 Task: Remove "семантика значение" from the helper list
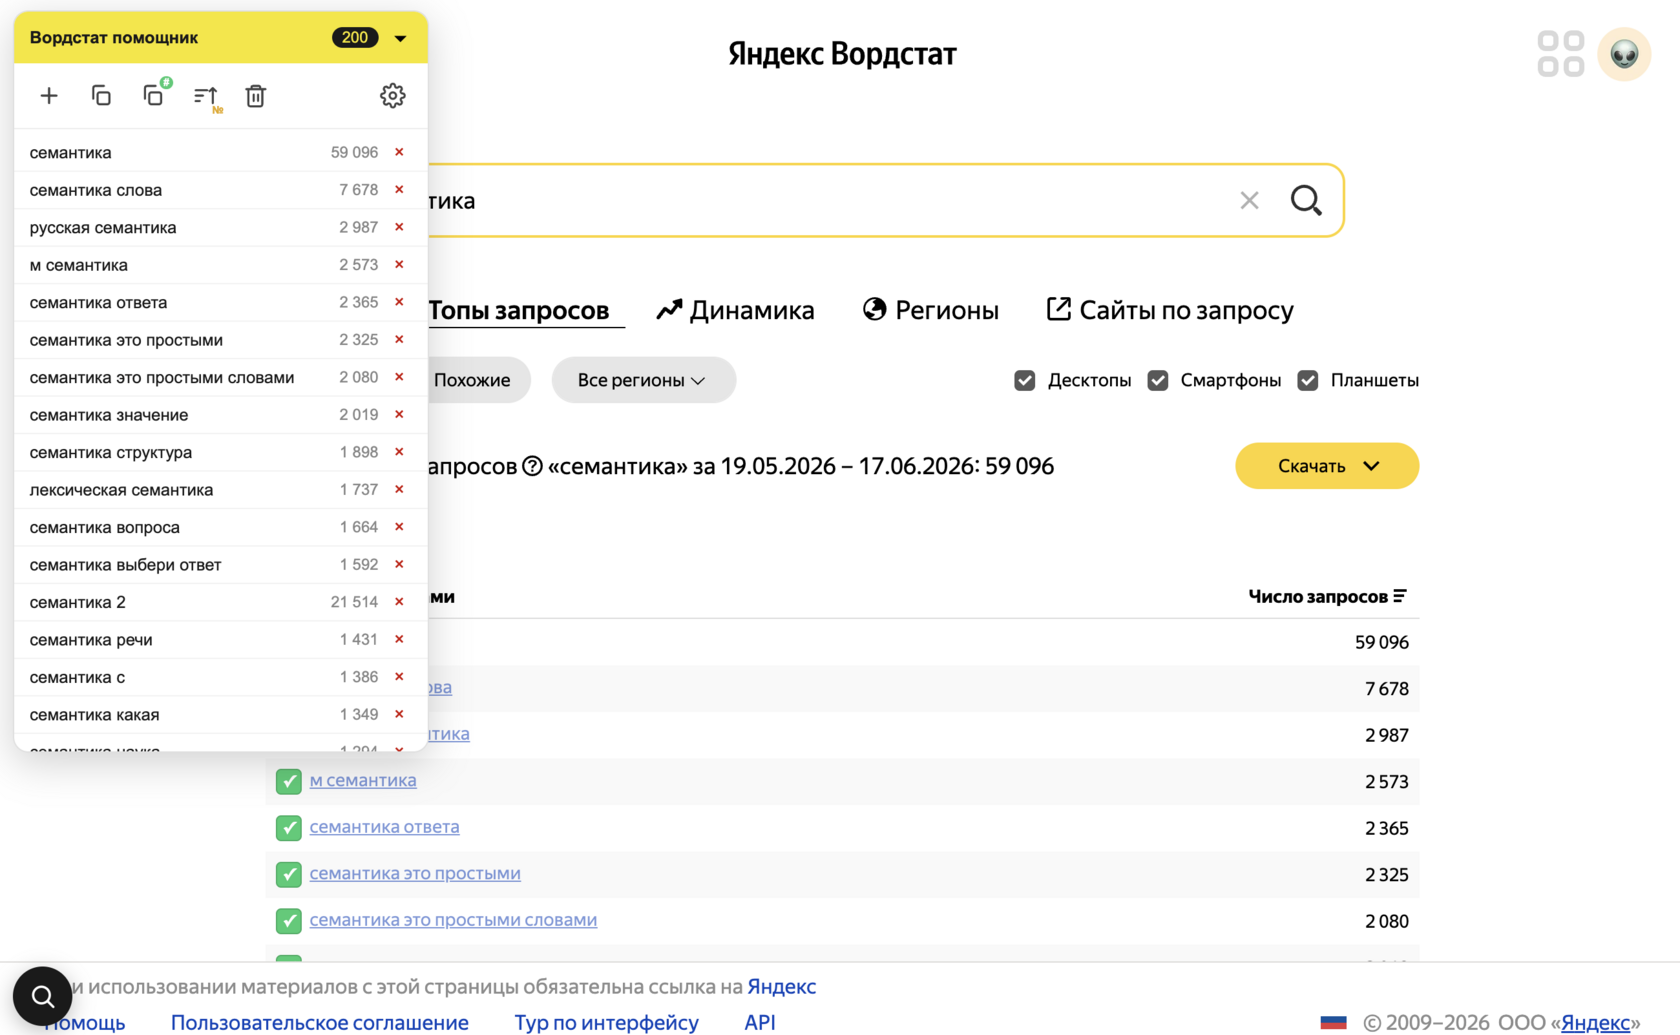click(399, 415)
